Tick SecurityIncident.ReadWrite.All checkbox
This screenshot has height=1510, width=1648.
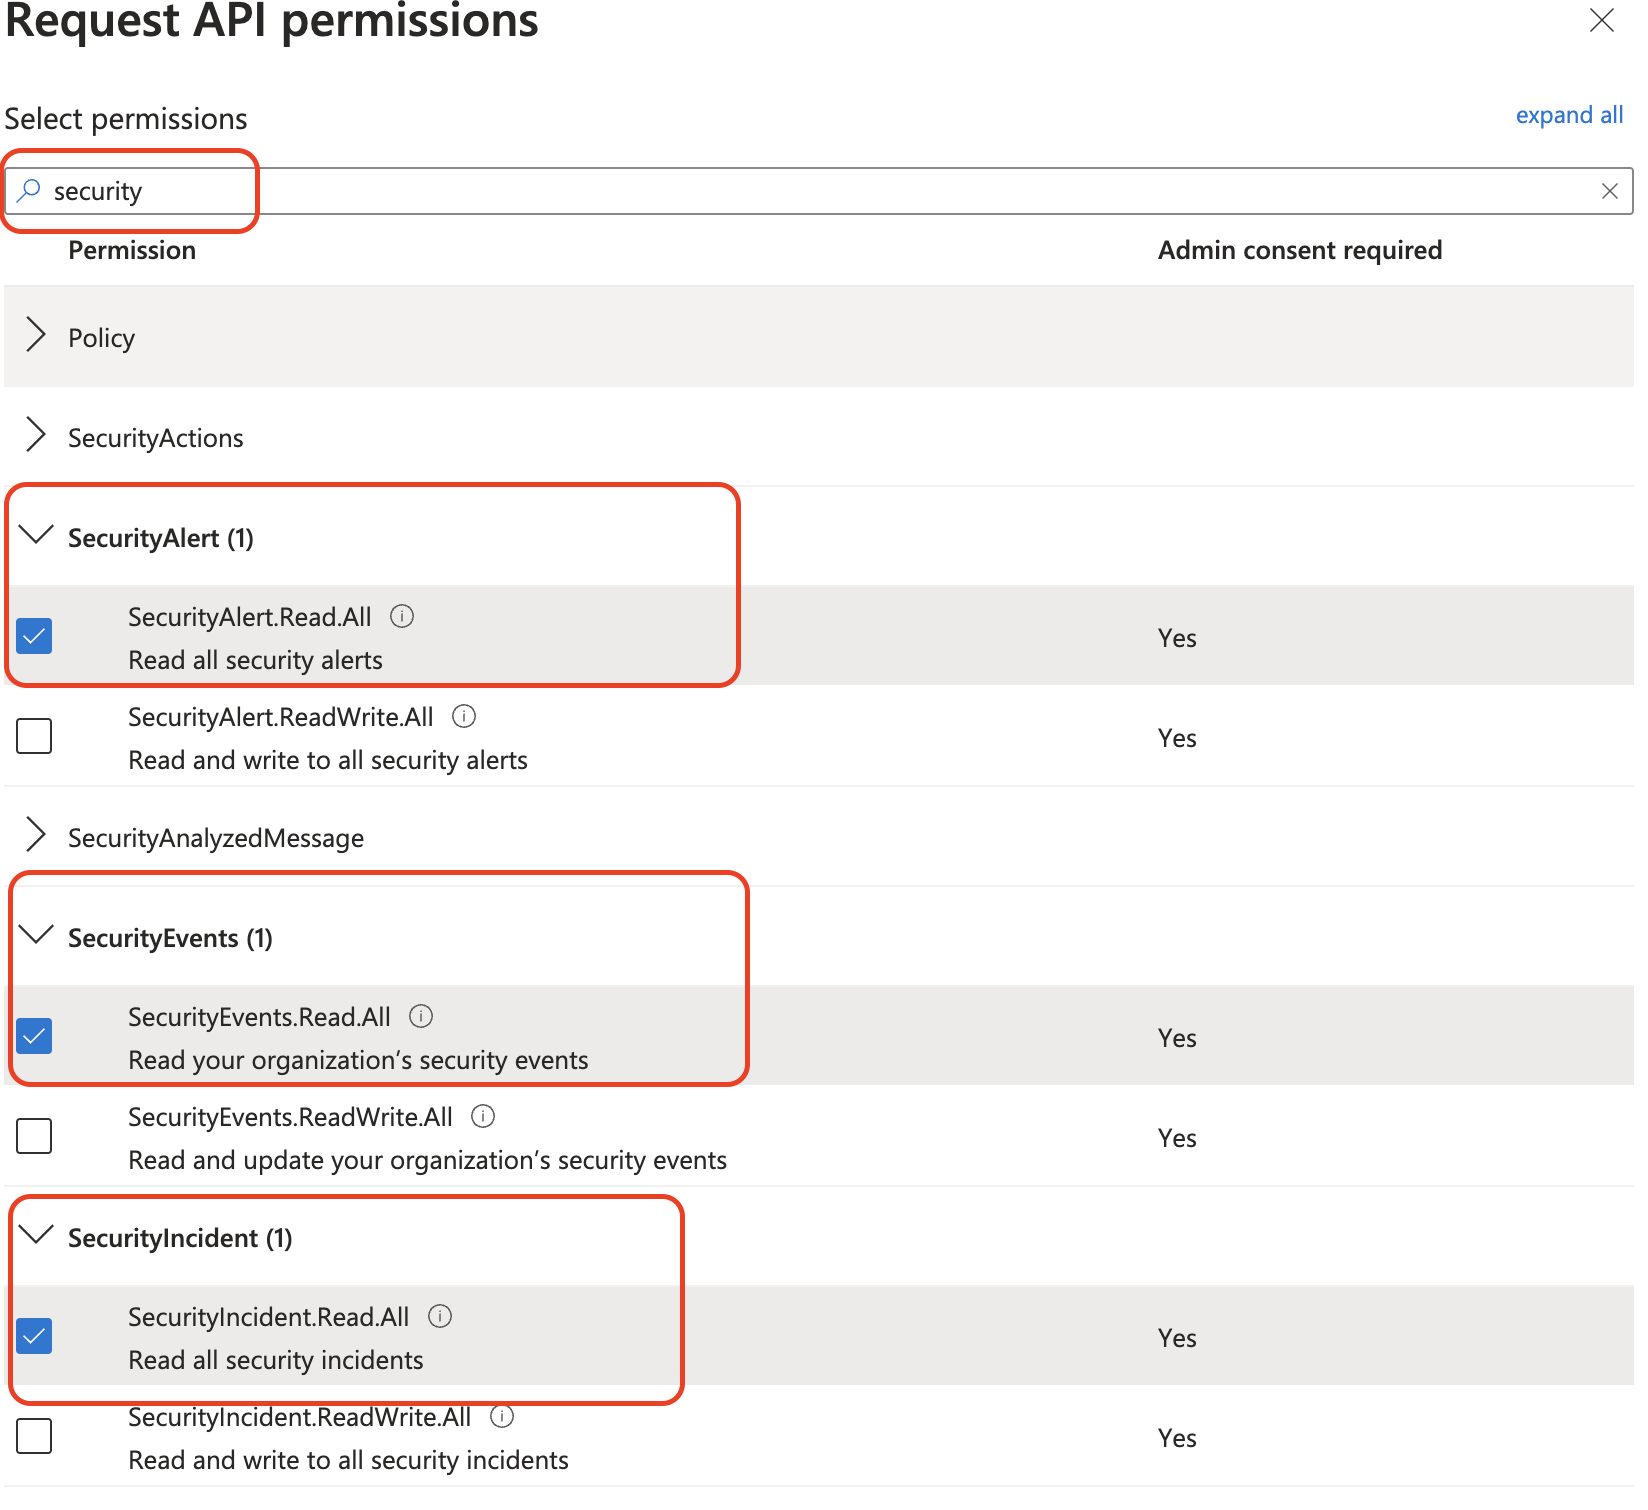pyautogui.click(x=35, y=1436)
